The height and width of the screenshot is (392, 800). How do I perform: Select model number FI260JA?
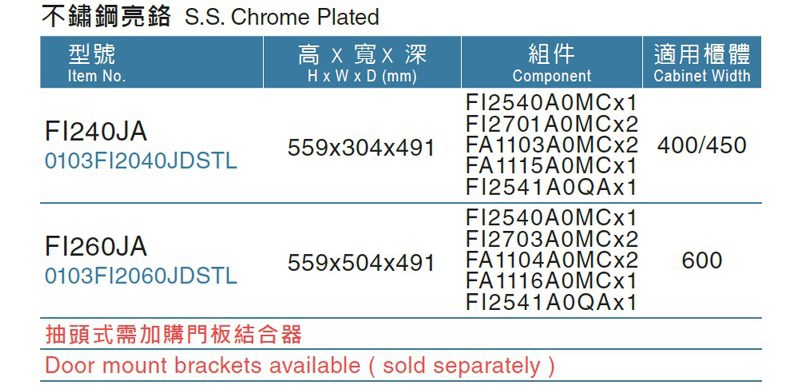point(96,247)
